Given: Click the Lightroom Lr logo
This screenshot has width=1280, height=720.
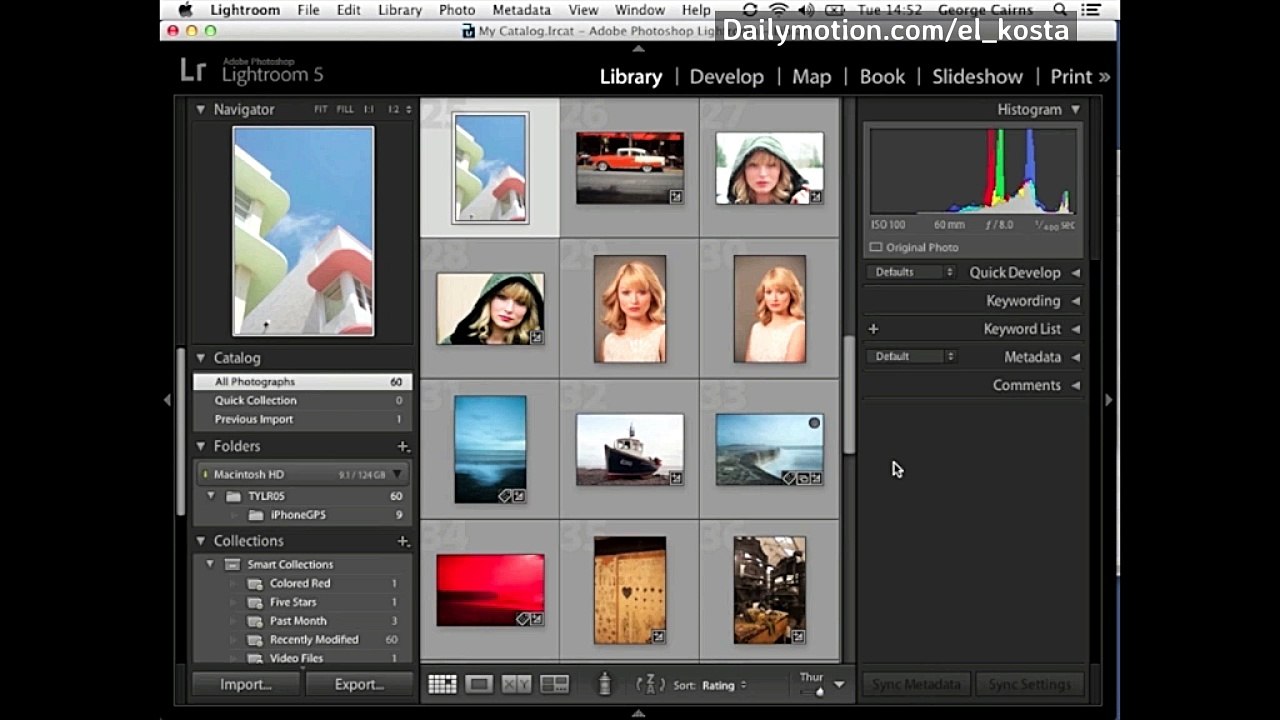Looking at the screenshot, I should [x=193, y=70].
